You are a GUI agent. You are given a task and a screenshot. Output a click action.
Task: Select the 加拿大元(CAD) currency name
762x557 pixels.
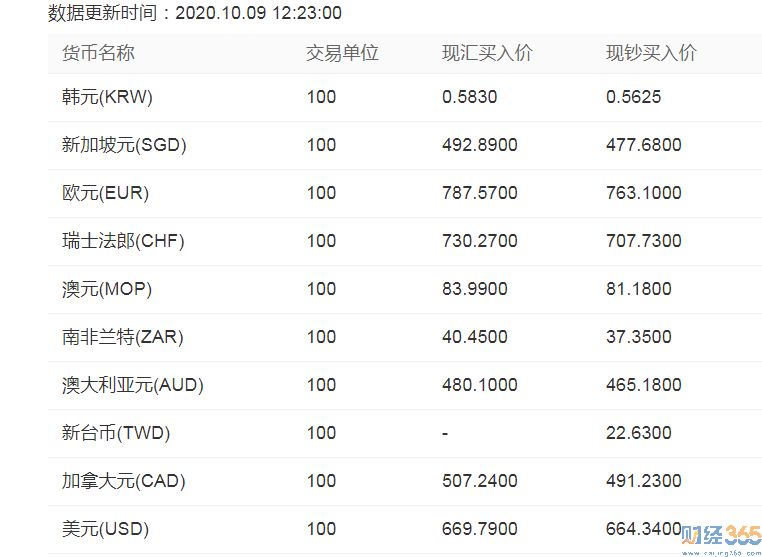click(x=124, y=481)
